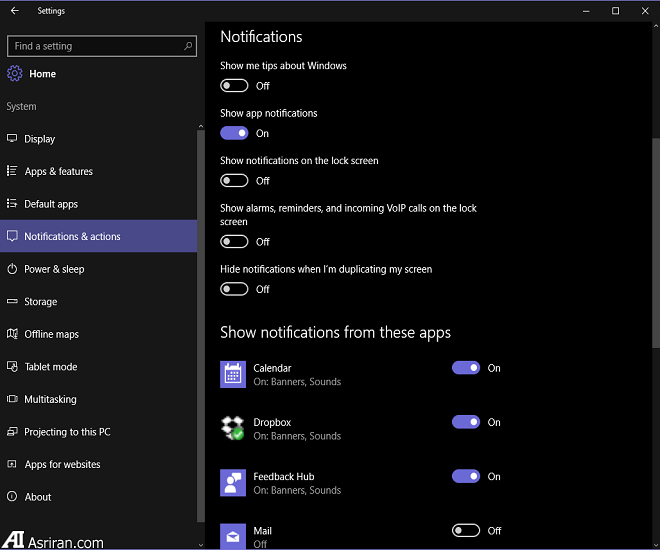Open Display settings page

(40, 139)
